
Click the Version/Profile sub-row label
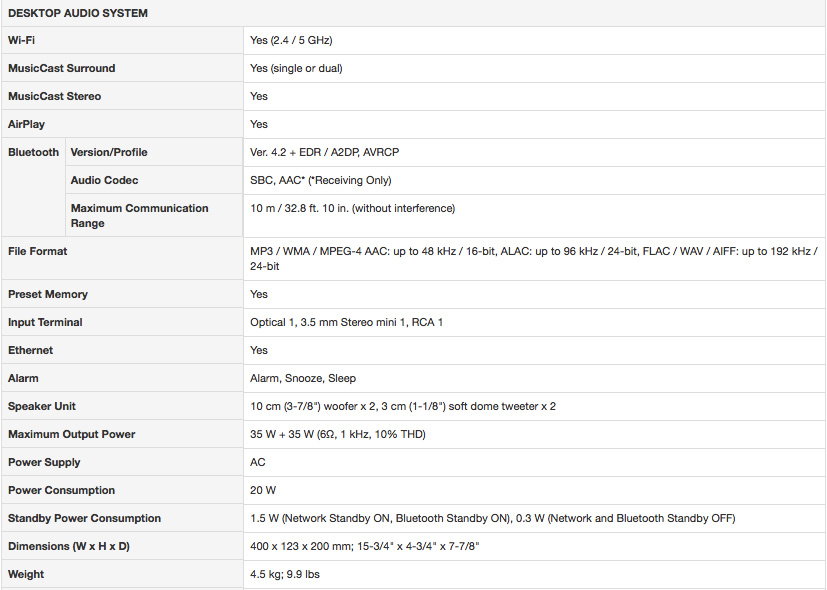[x=109, y=152]
